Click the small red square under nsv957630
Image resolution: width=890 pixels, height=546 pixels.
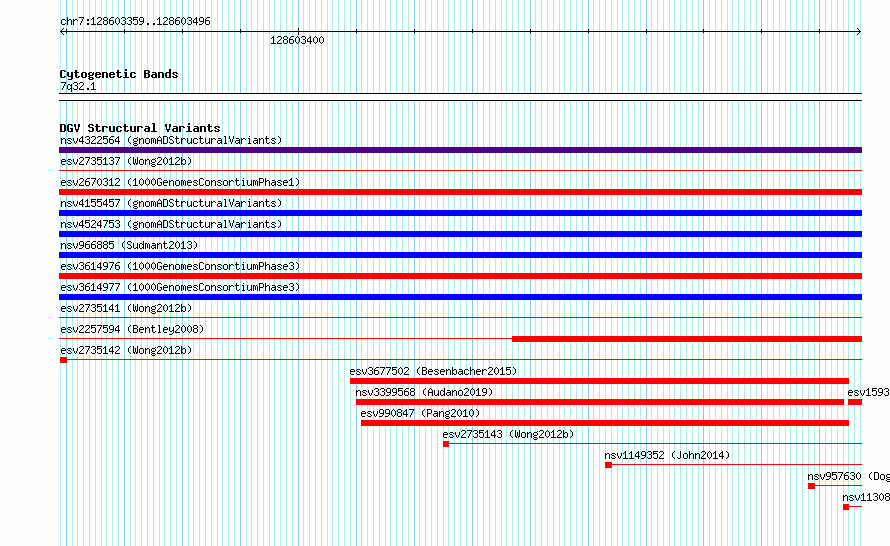pos(812,486)
